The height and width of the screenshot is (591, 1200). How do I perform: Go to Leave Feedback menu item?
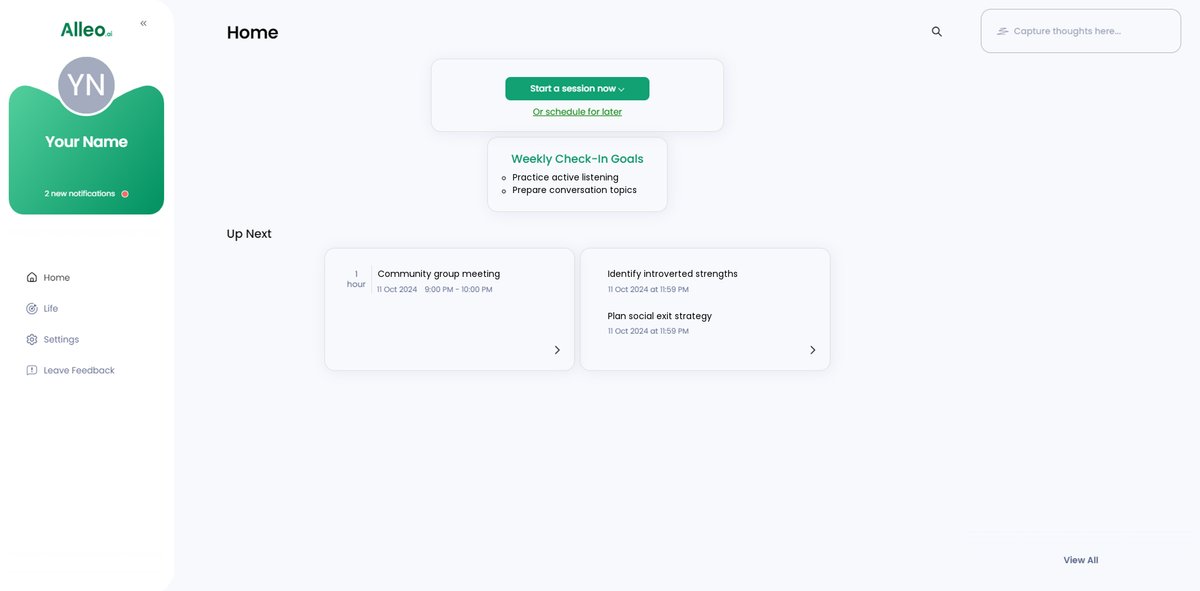(x=79, y=371)
